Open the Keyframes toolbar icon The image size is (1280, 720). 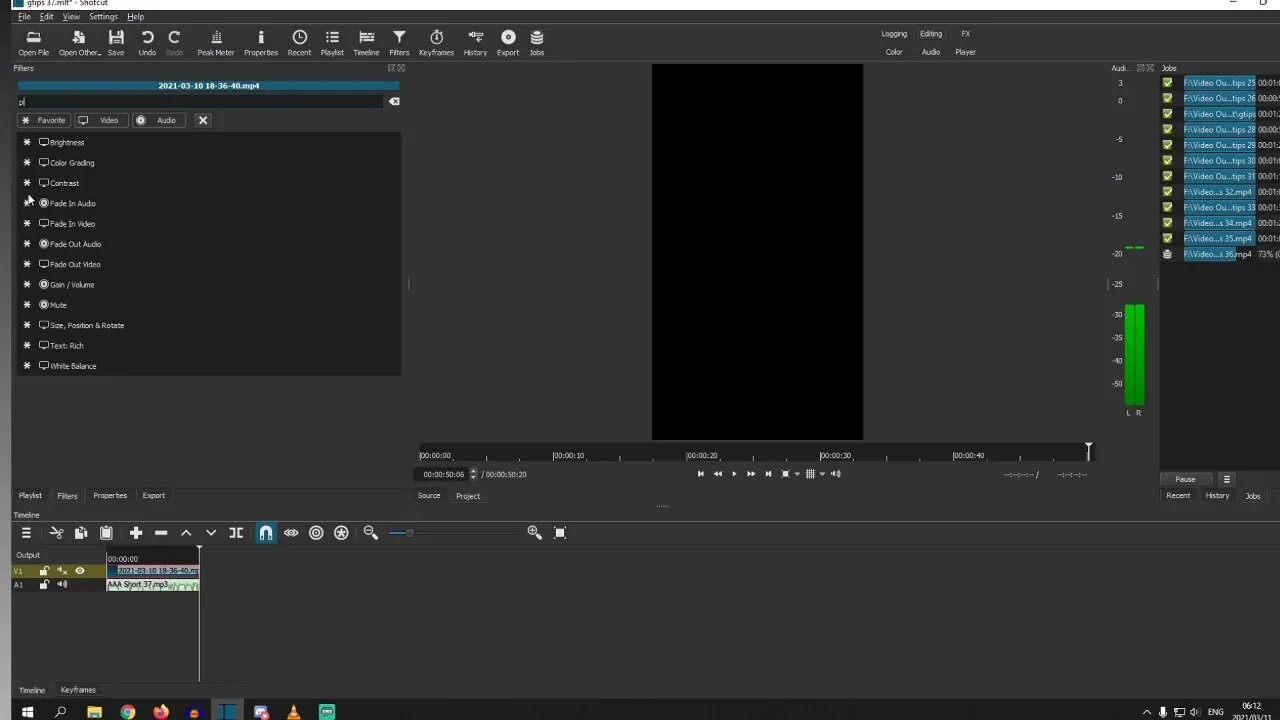pos(436,42)
